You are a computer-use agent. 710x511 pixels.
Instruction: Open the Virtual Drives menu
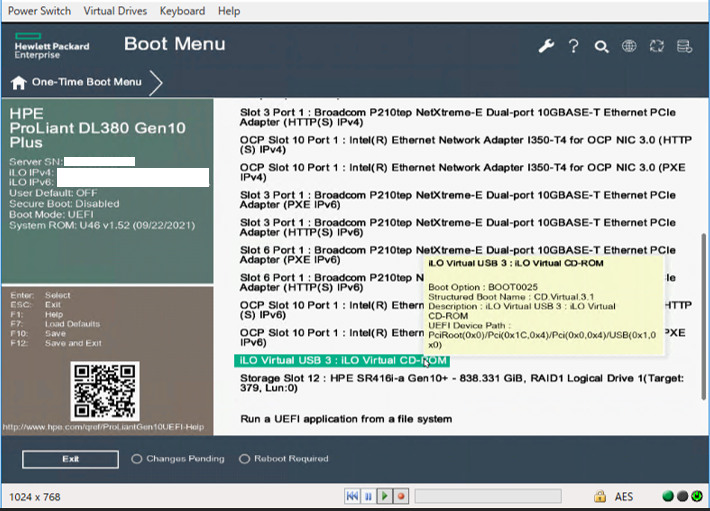[x=115, y=11]
